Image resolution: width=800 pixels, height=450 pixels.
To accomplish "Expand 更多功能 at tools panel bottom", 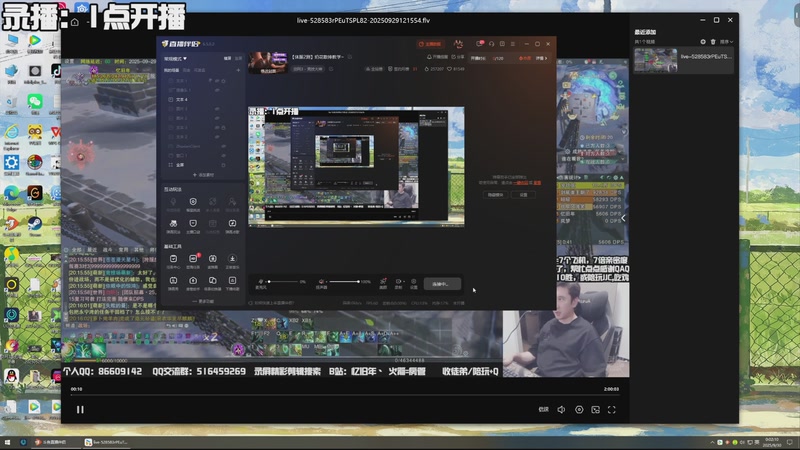I will pos(203,302).
